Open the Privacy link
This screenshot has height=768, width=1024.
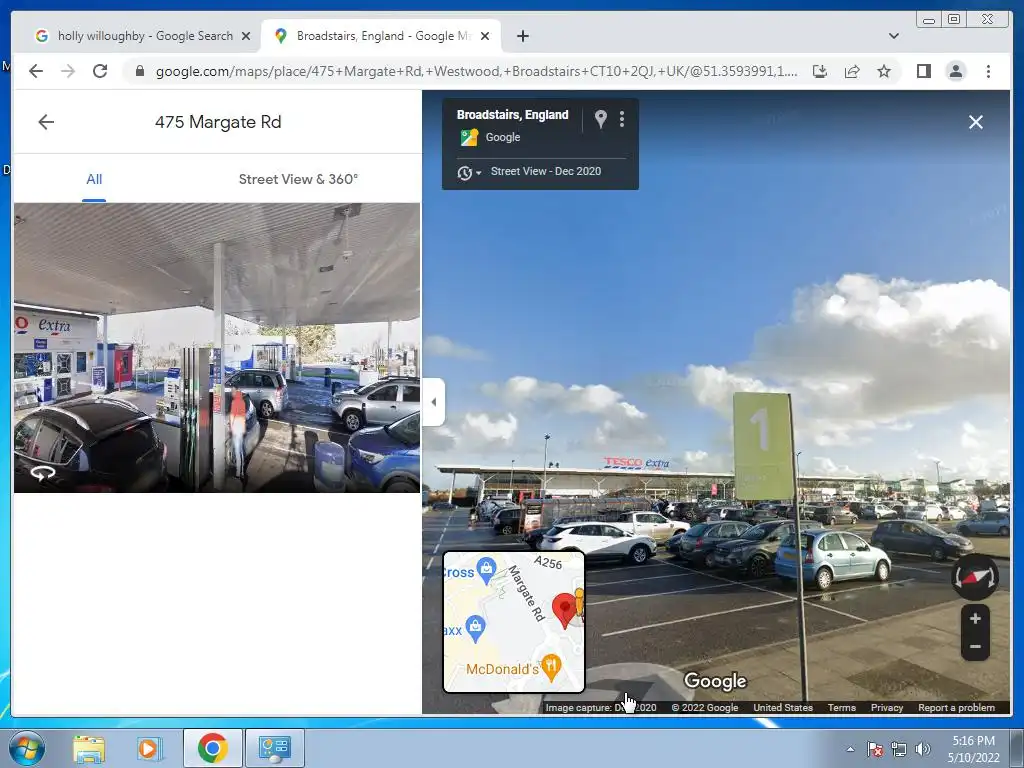point(887,708)
